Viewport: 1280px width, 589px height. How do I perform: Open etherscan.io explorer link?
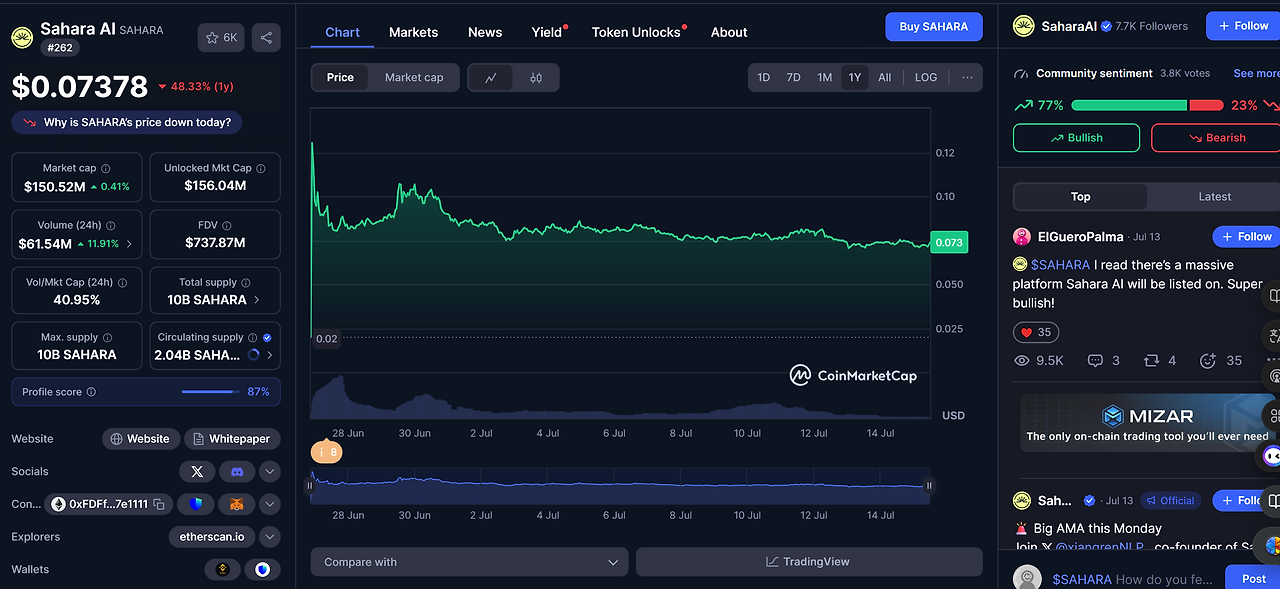[211, 537]
